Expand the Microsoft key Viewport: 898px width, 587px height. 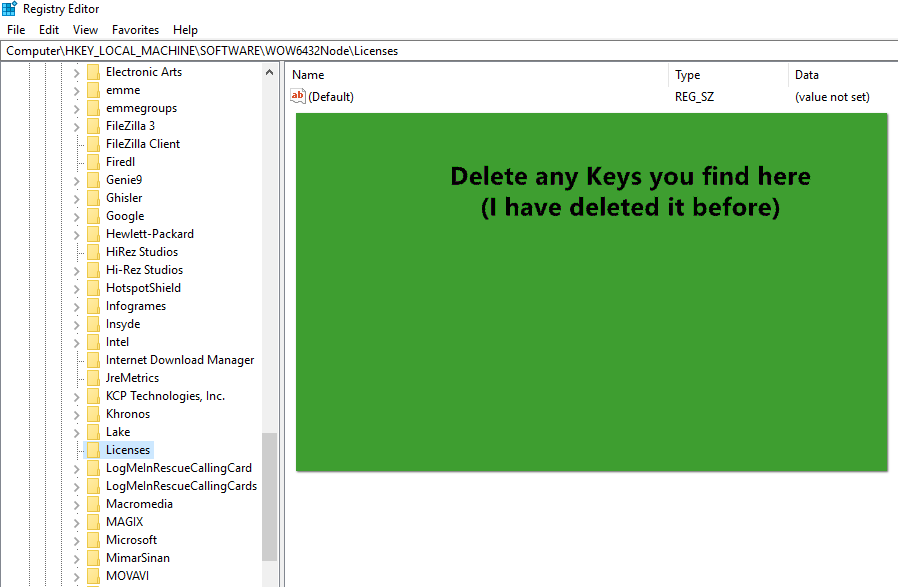(x=77, y=541)
